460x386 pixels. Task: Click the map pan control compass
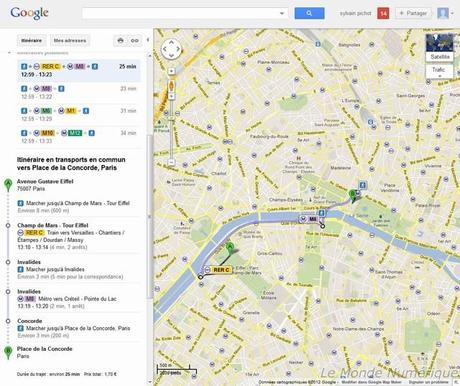[171, 49]
